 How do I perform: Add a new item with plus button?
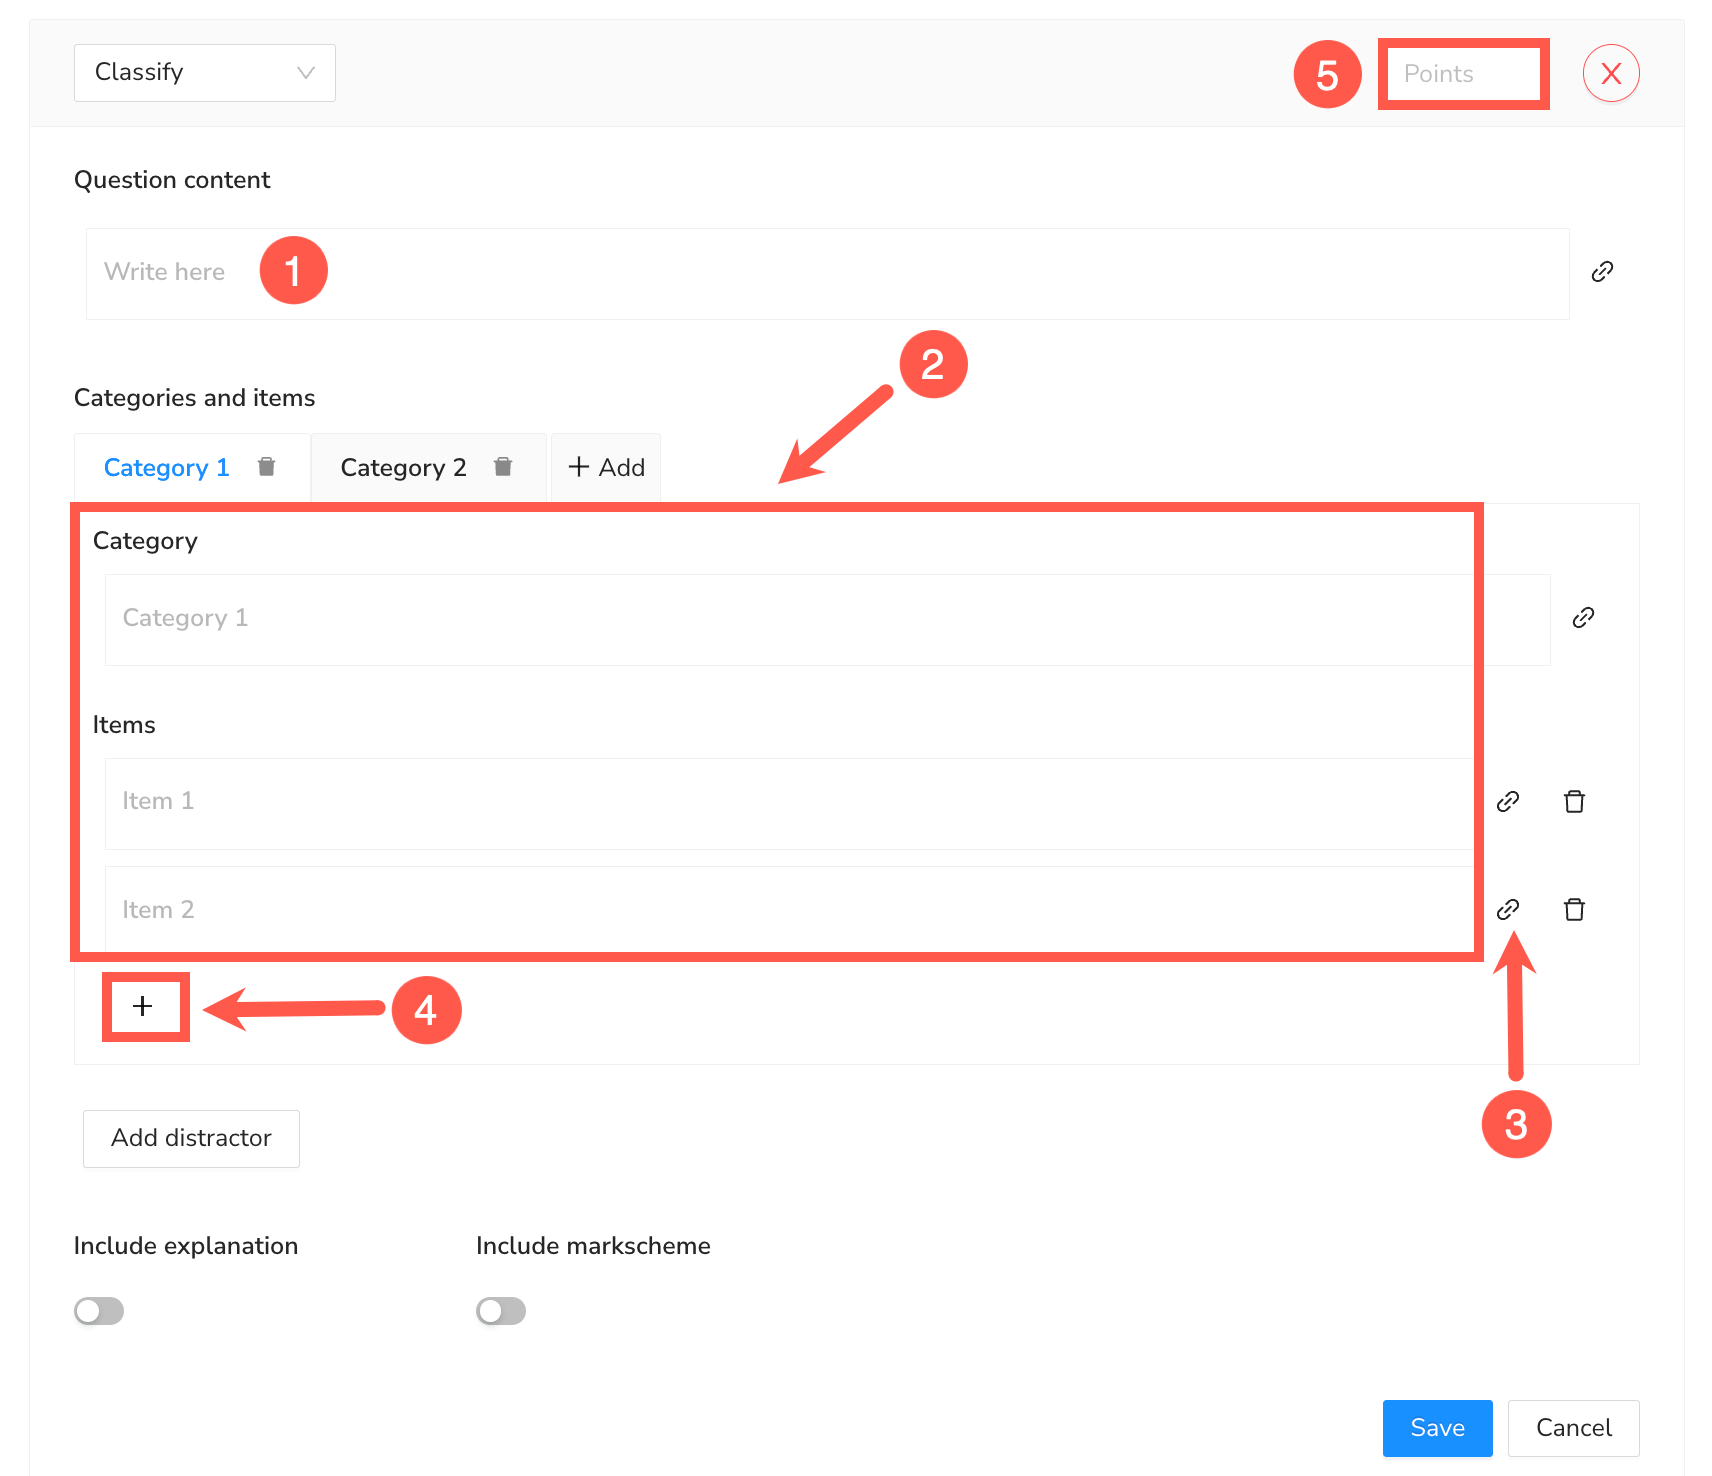point(143,1006)
